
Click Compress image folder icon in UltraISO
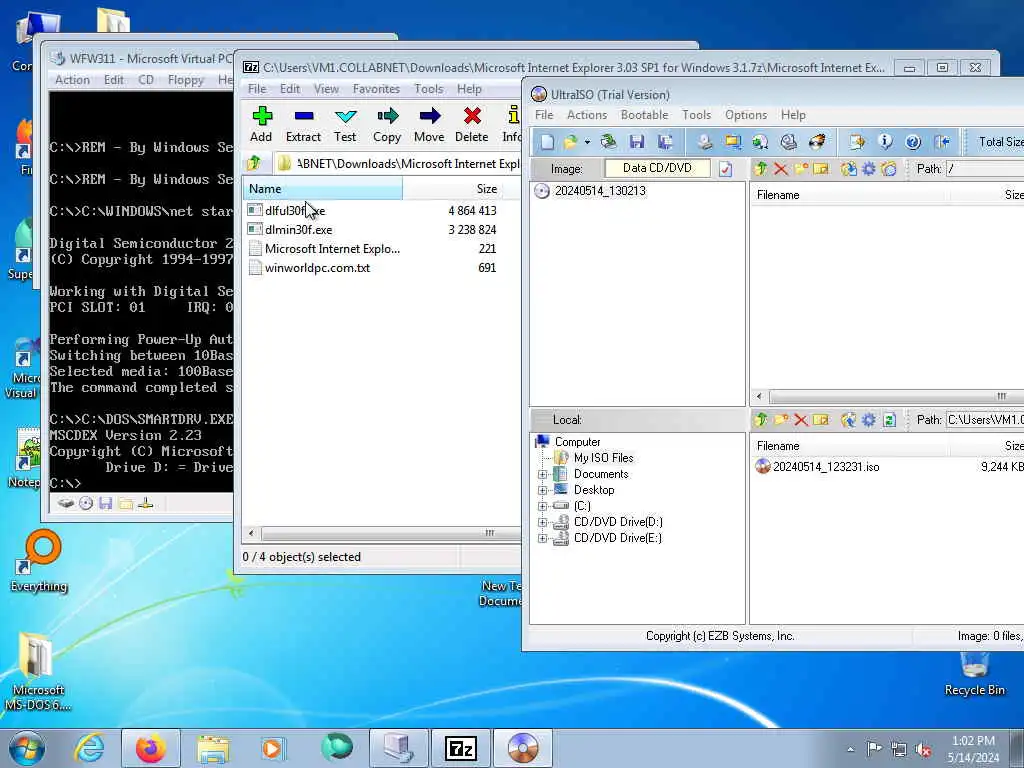point(733,142)
